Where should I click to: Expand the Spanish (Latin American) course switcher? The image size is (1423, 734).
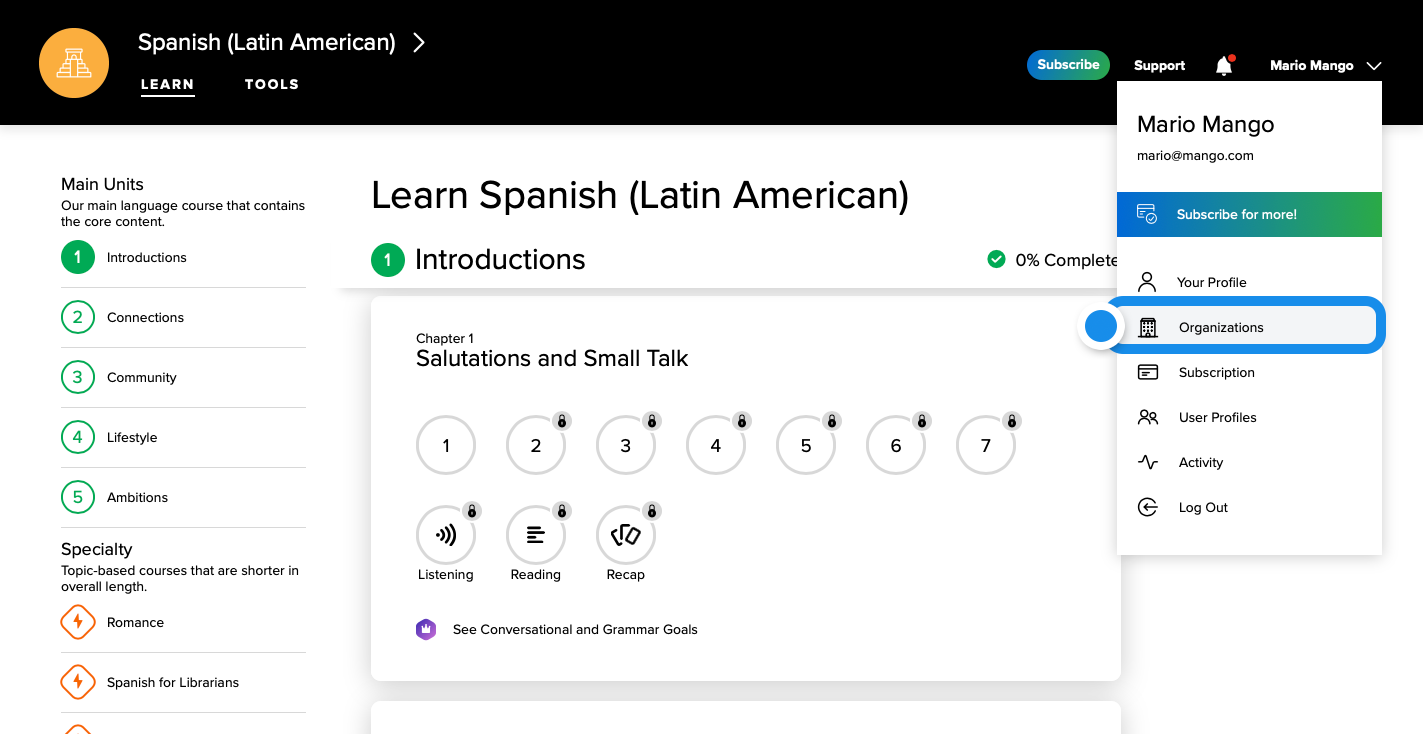pyautogui.click(x=419, y=42)
